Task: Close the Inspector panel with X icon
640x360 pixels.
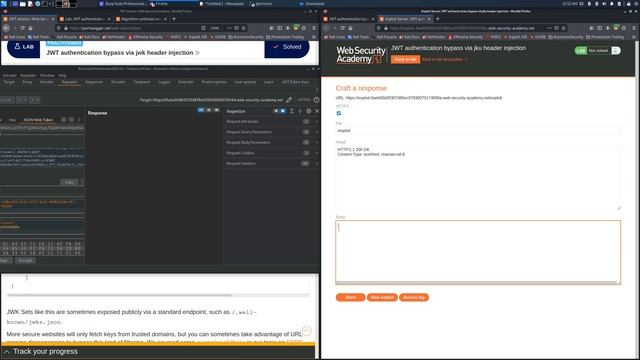Action: [317, 111]
